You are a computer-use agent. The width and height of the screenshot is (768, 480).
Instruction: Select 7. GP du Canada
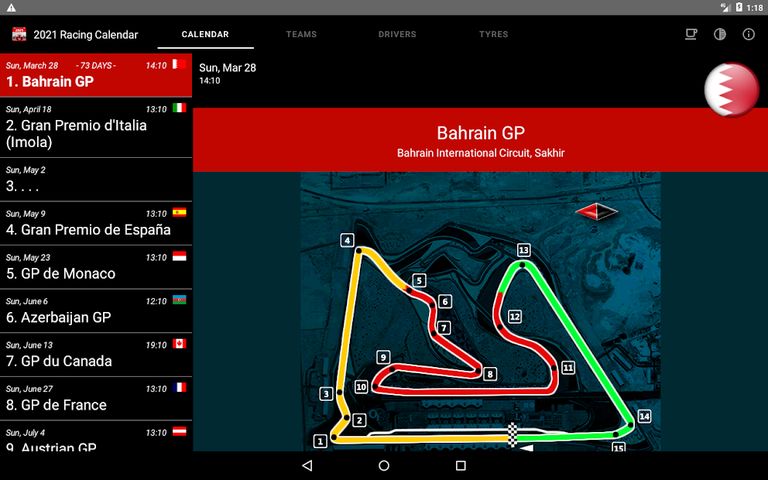pos(96,355)
